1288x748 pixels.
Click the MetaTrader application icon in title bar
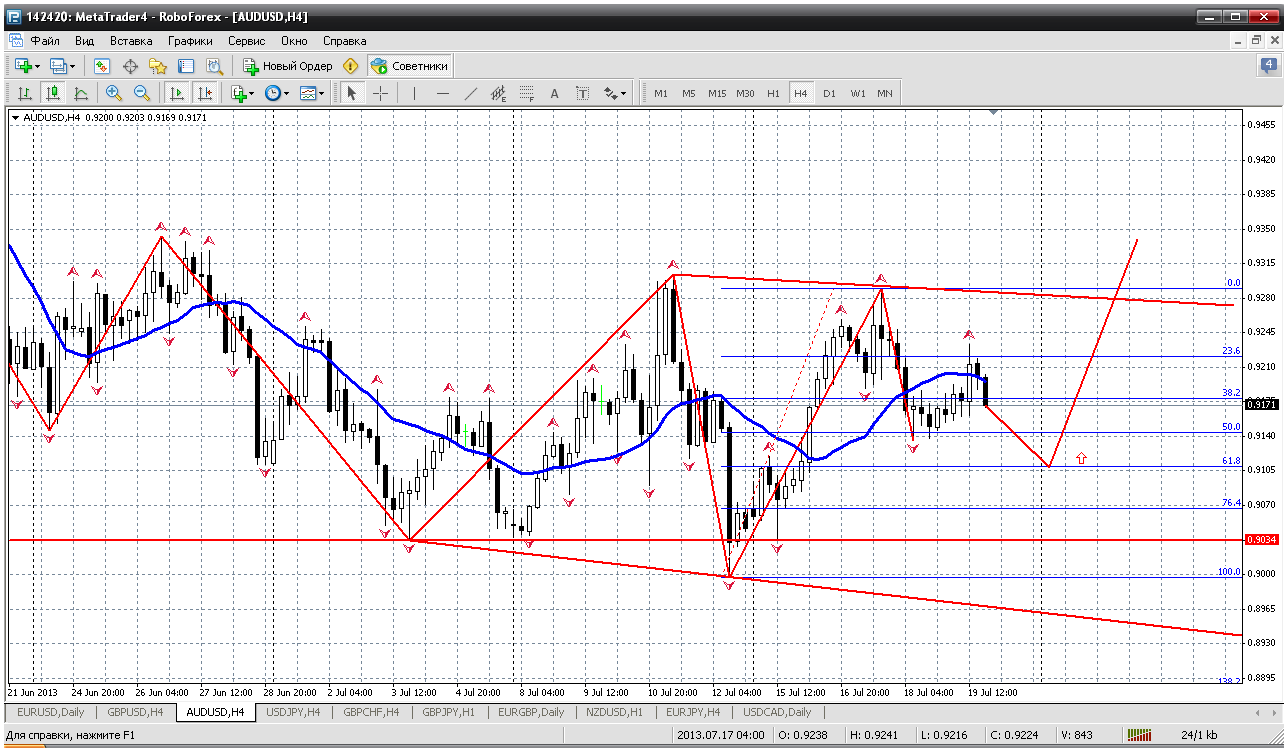point(13,17)
